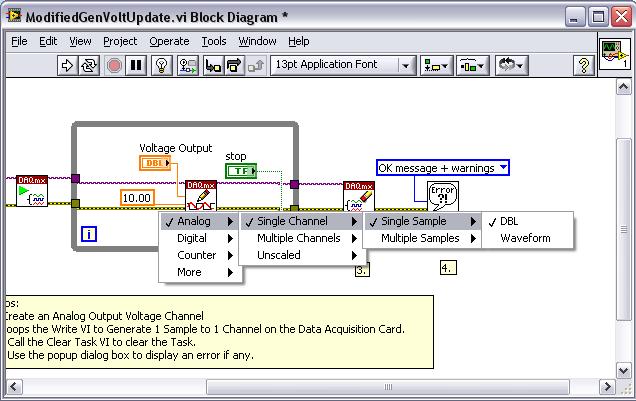Viewport: 636px width, 401px height.
Task: Click the stop TF boolean terminal
Action: click(x=241, y=171)
